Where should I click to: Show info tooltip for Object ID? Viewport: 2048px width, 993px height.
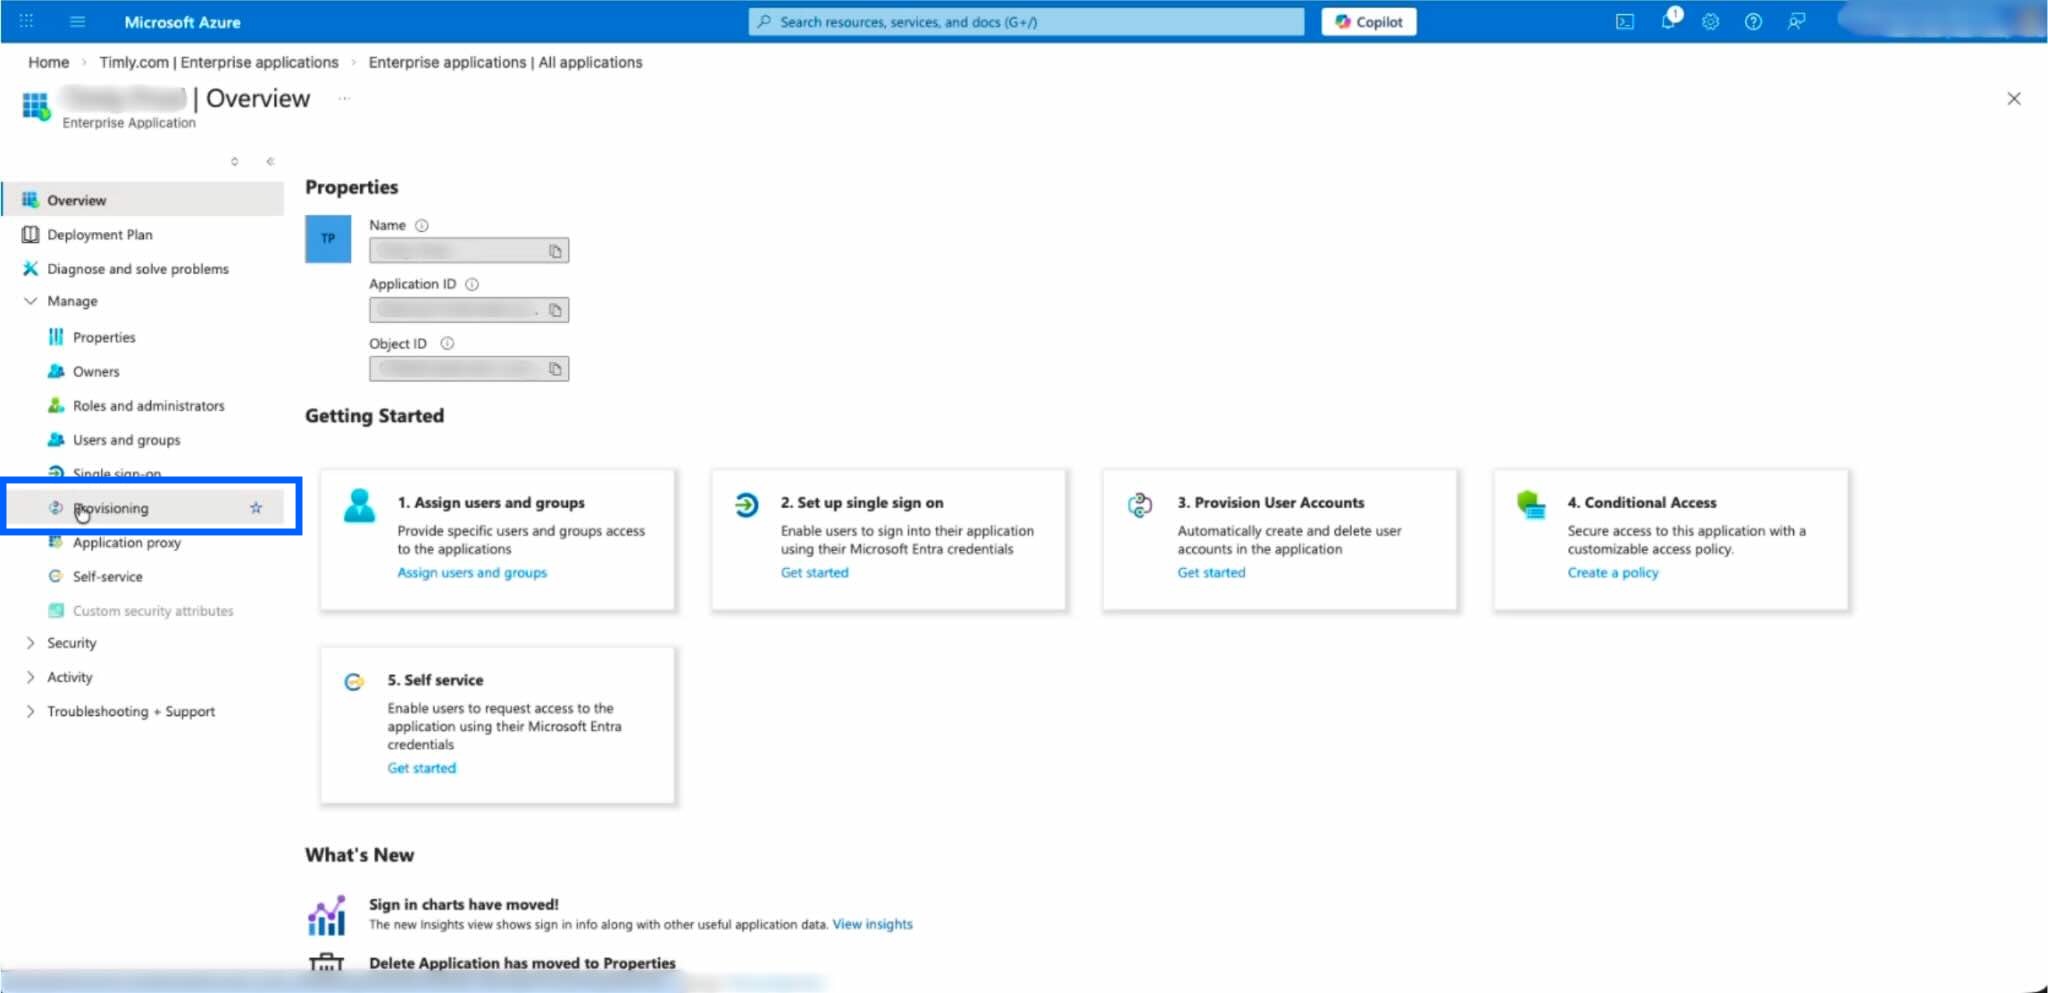[x=447, y=343]
